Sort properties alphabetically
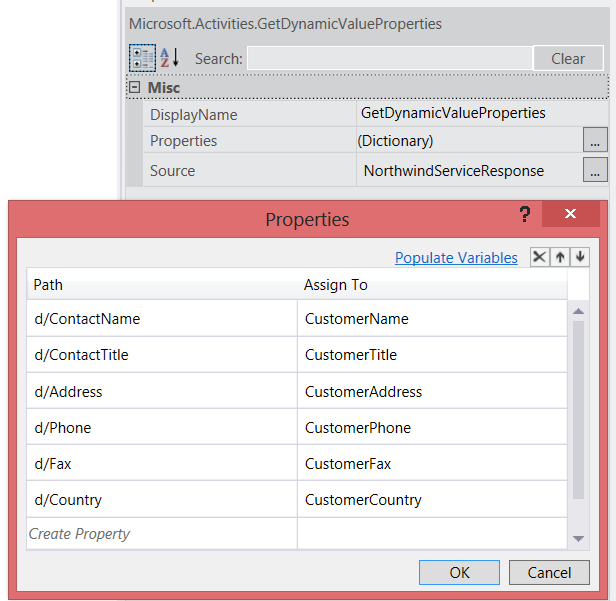Image resolution: width=616 pixels, height=601 pixels. click(x=170, y=58)
